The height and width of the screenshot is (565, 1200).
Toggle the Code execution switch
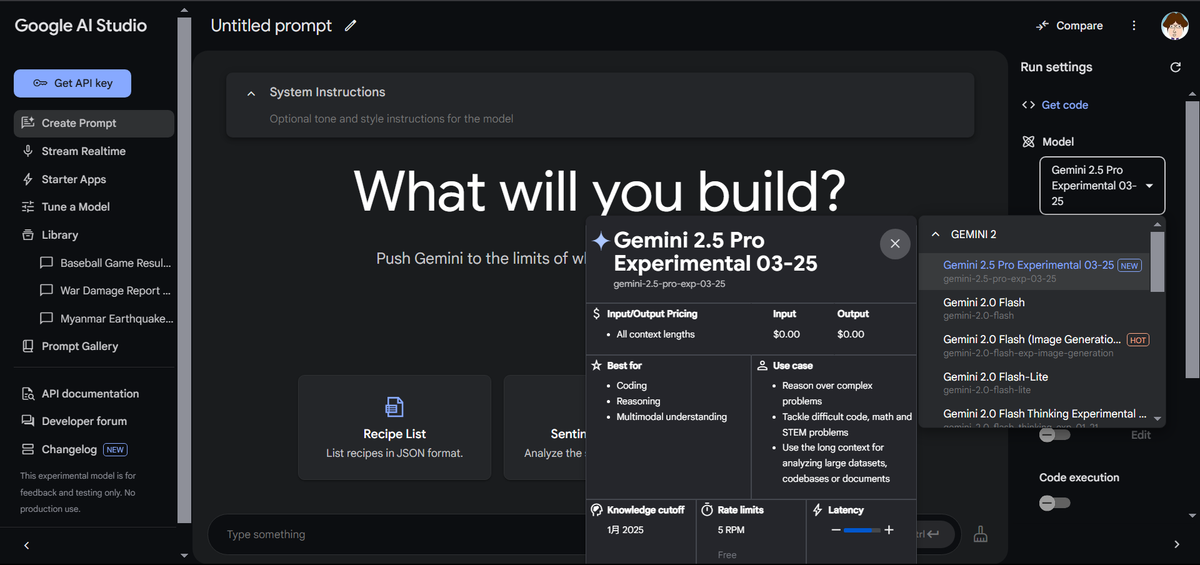tap(1054, 502)
